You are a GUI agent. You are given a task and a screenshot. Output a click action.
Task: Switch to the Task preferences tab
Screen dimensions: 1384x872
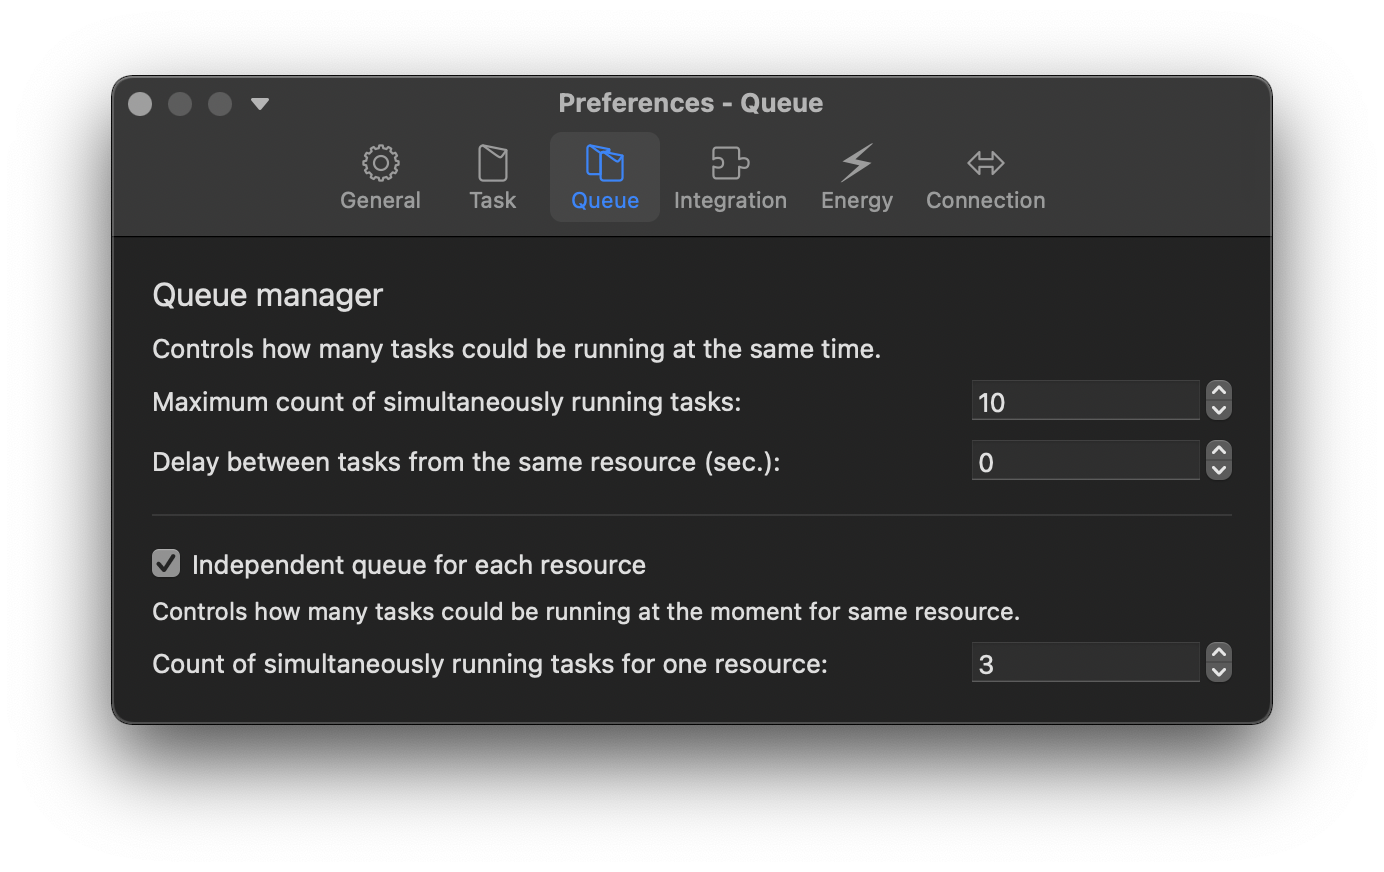(492, 164)
